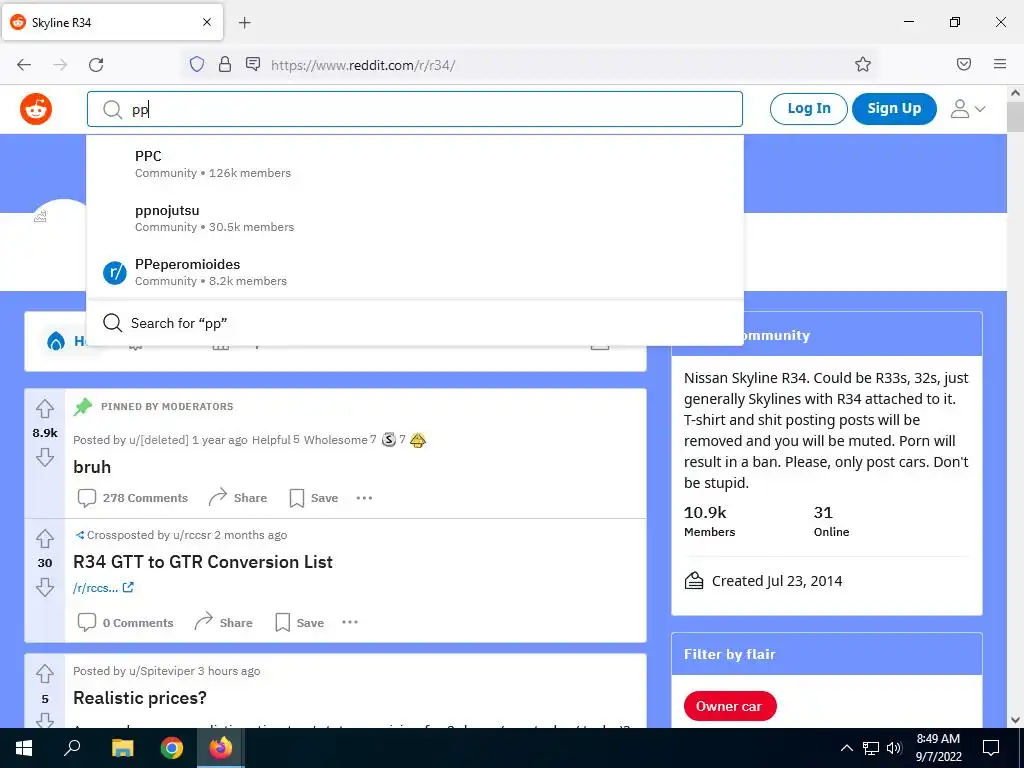Click the Reddit logo icon
The image size is (1024, 768).
pos(36,109)
